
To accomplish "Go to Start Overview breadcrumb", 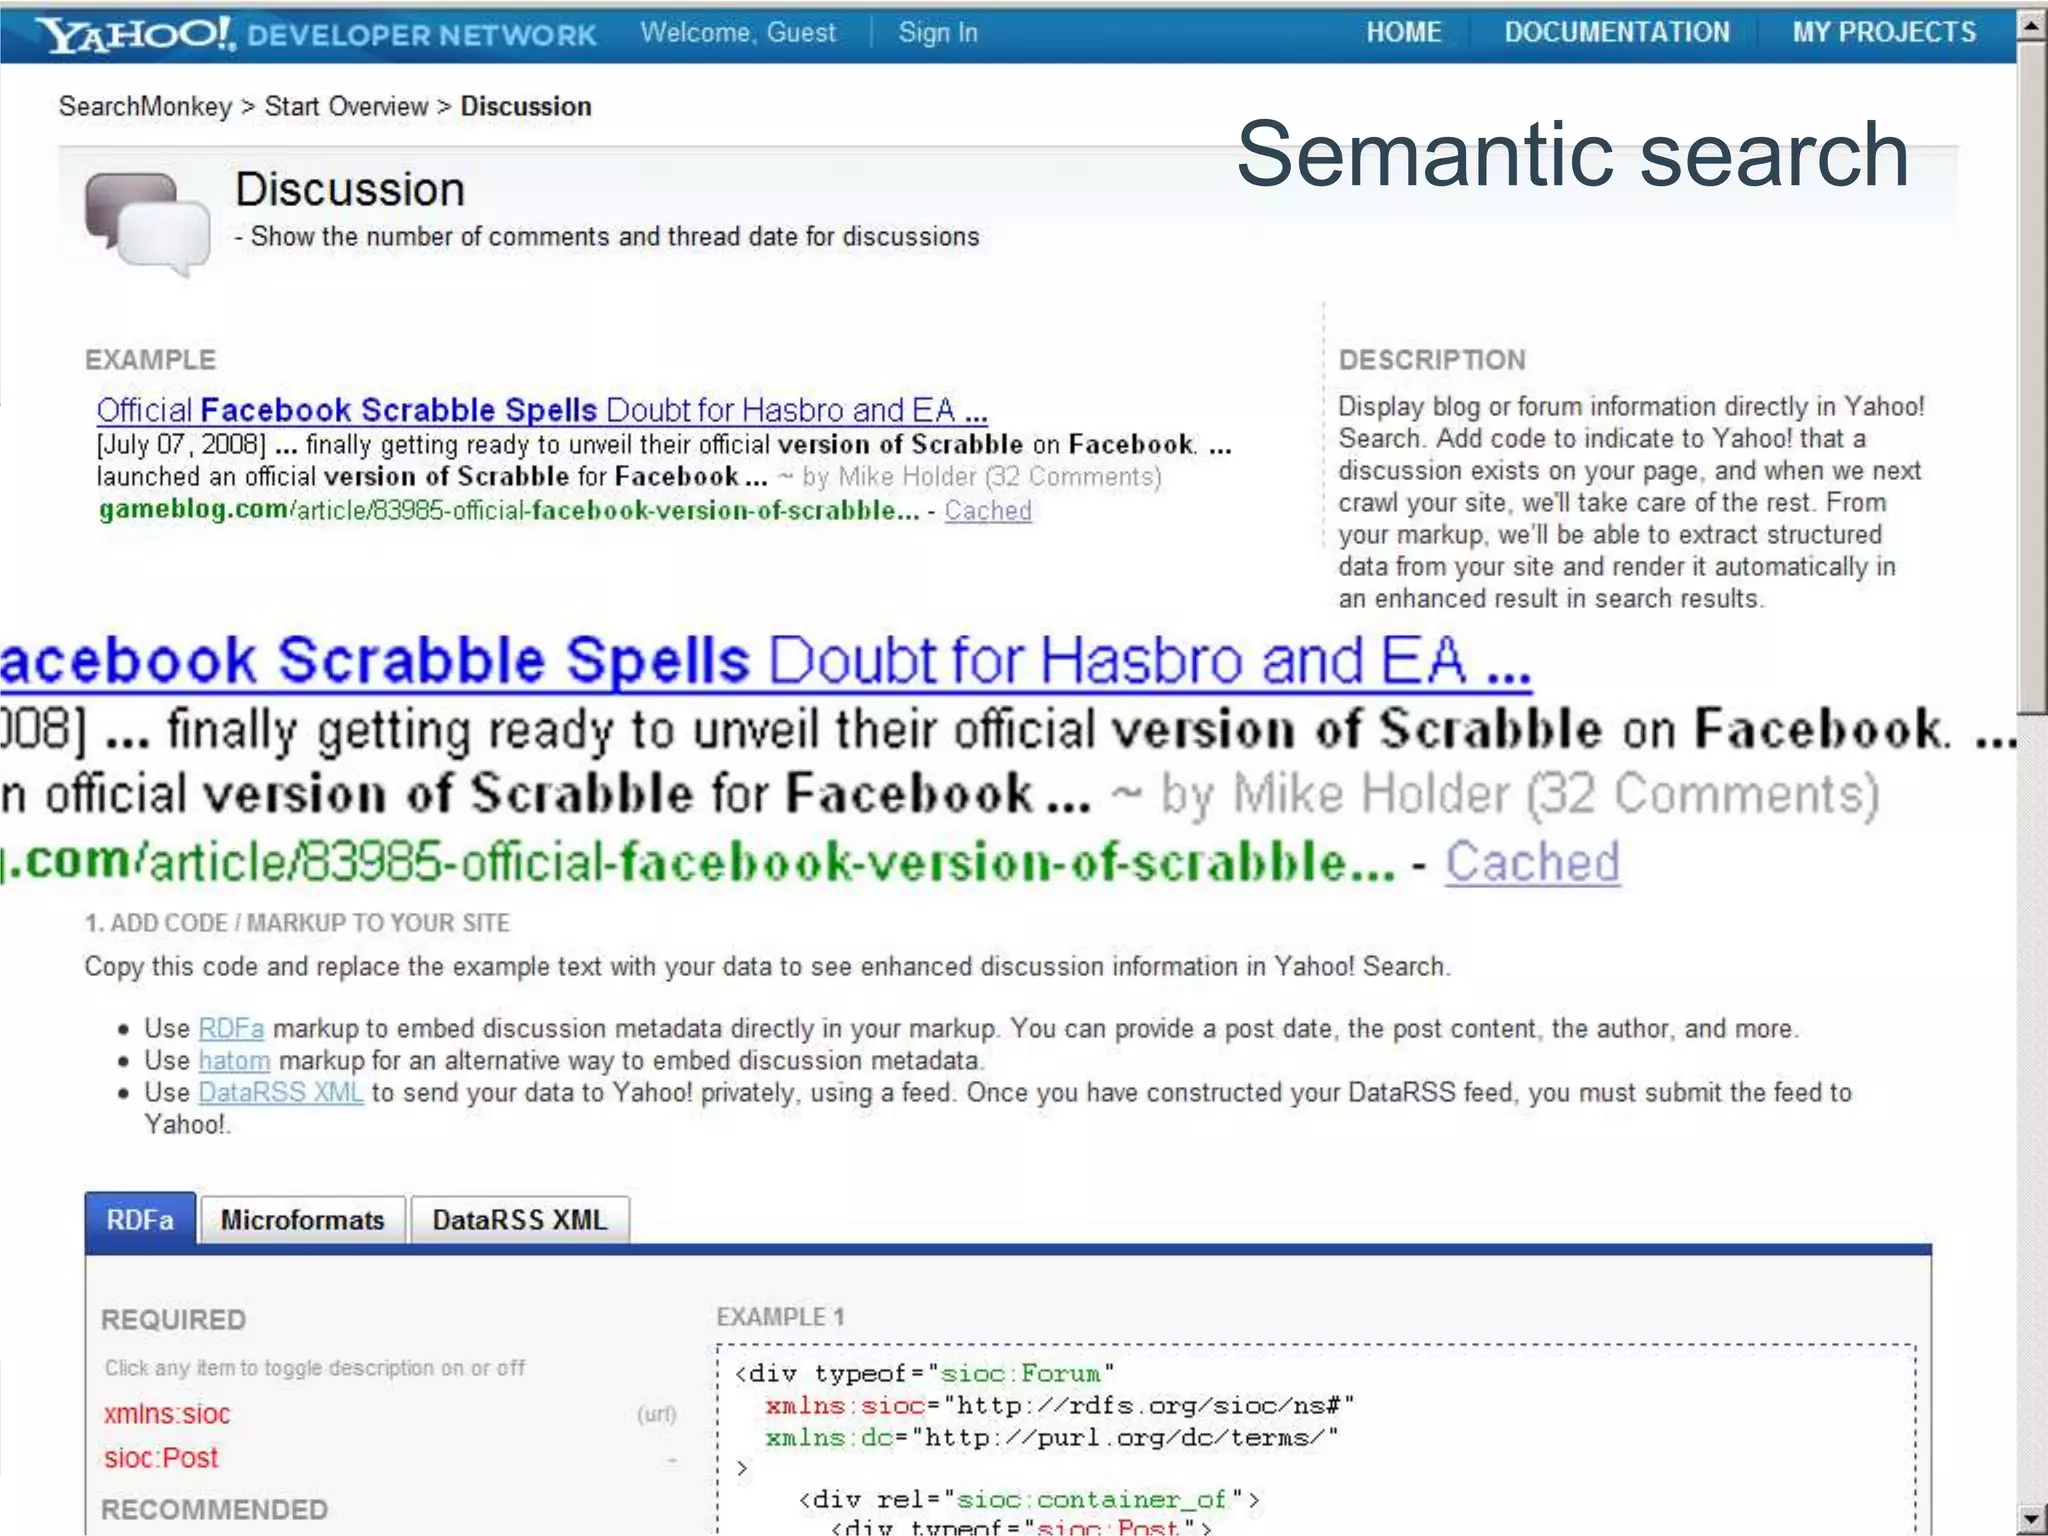I will pyautogui.click(x=346, y=106).
